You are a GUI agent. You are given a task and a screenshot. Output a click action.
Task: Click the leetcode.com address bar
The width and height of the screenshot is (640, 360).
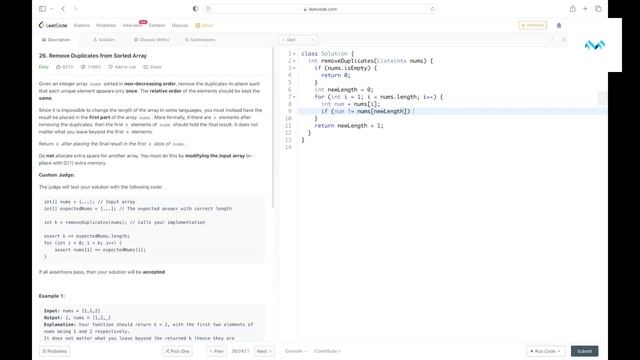pyautogui.click(x=320, y=9)
